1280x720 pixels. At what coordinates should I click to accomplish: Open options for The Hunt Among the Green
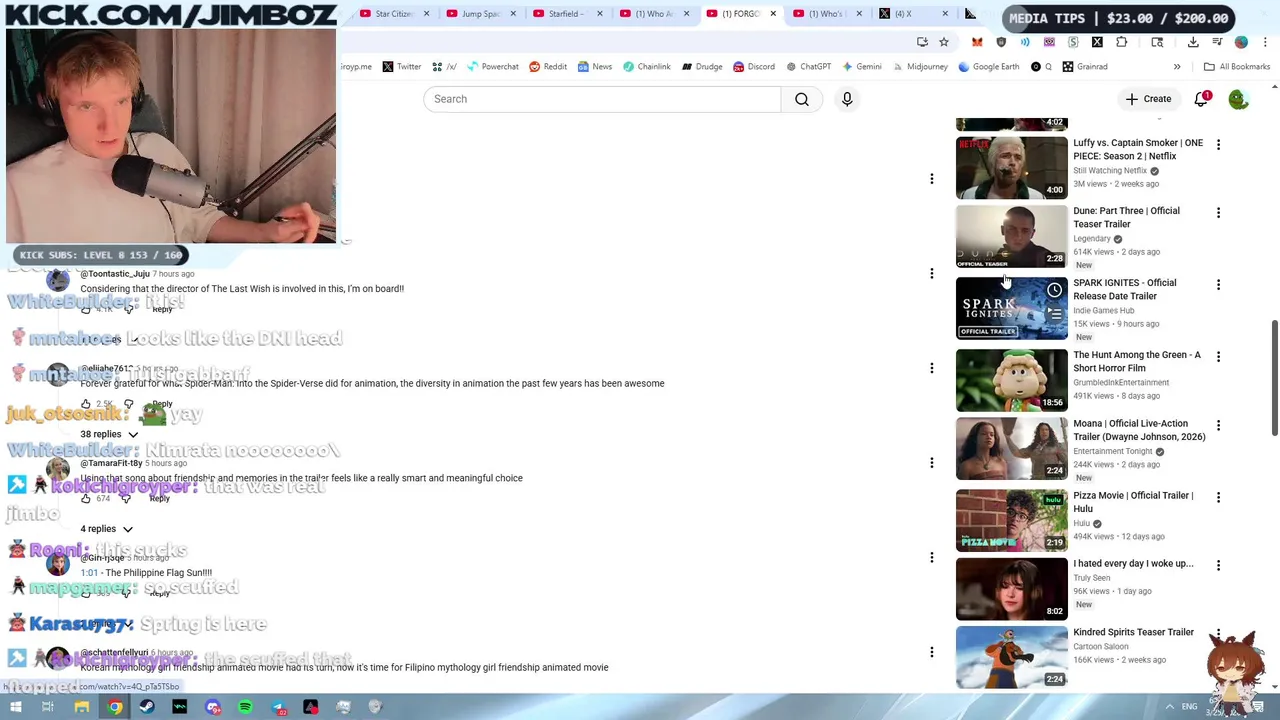point(1218,357)
